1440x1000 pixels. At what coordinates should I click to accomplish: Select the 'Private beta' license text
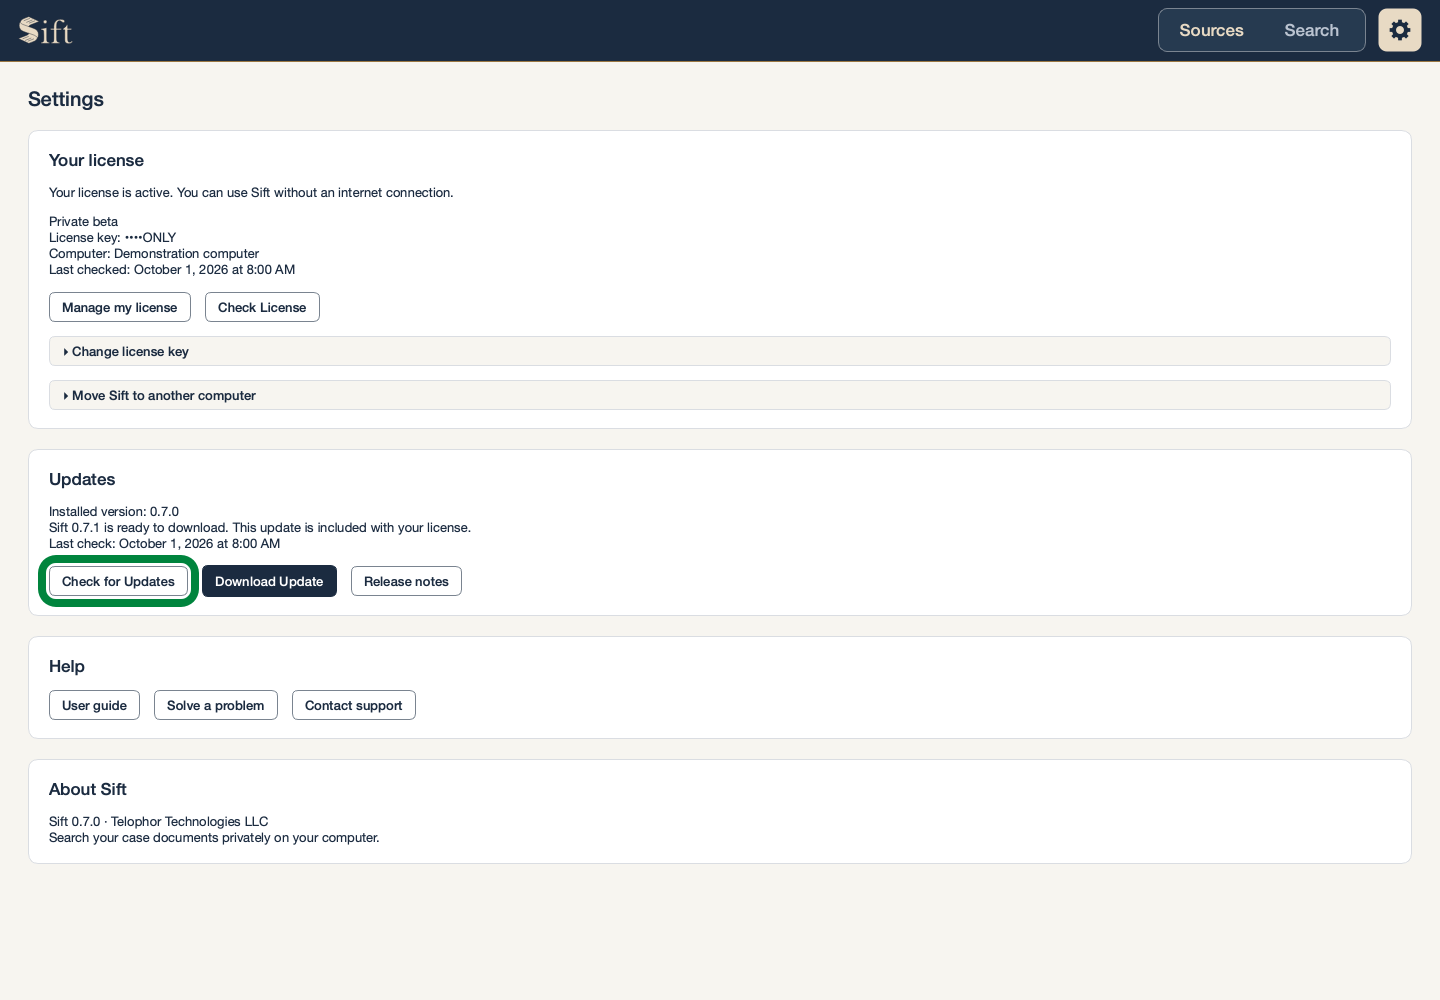pos(84,221)
